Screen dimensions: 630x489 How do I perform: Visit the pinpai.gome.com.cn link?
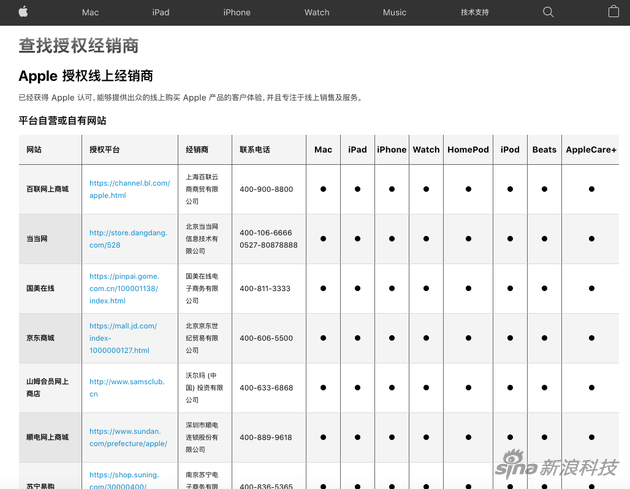127,288
